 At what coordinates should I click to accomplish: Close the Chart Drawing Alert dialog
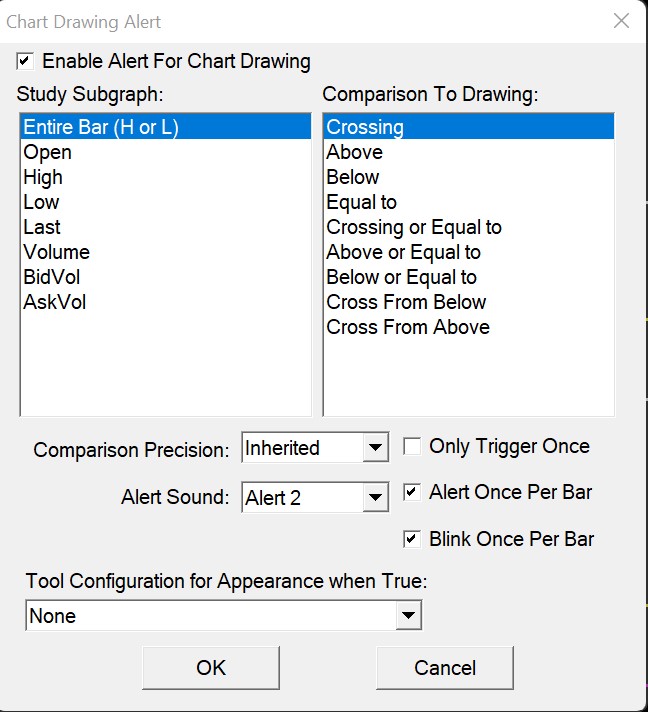tap(621, 21)
